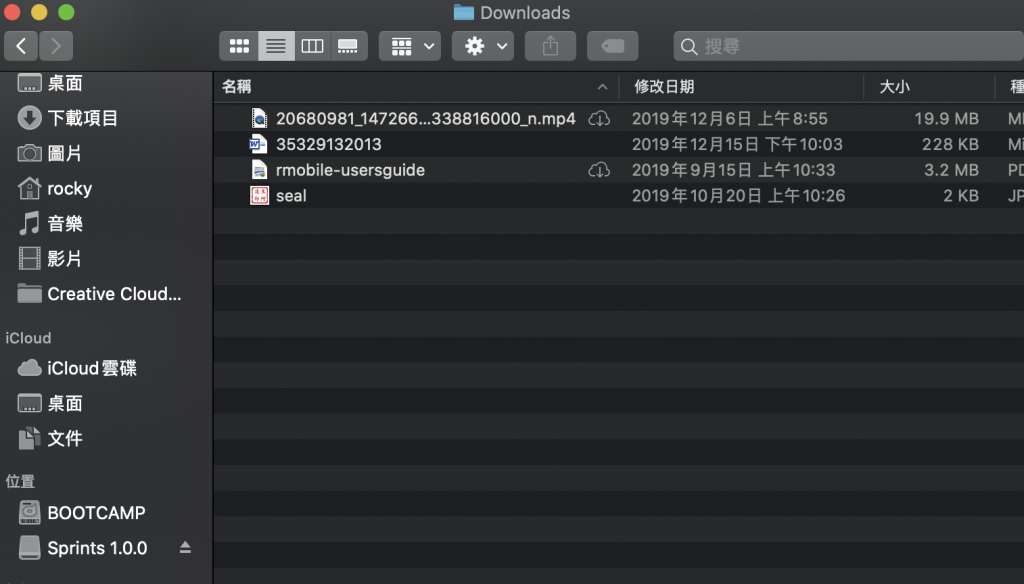The height and width of the screenshot is (584, 1024).
Task: Switch to gallery view
Action: [348, 46]
